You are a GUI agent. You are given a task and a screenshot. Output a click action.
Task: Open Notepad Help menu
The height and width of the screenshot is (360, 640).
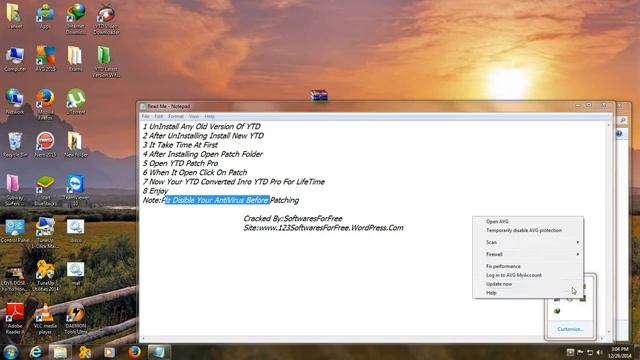click(x=209, y=116)
